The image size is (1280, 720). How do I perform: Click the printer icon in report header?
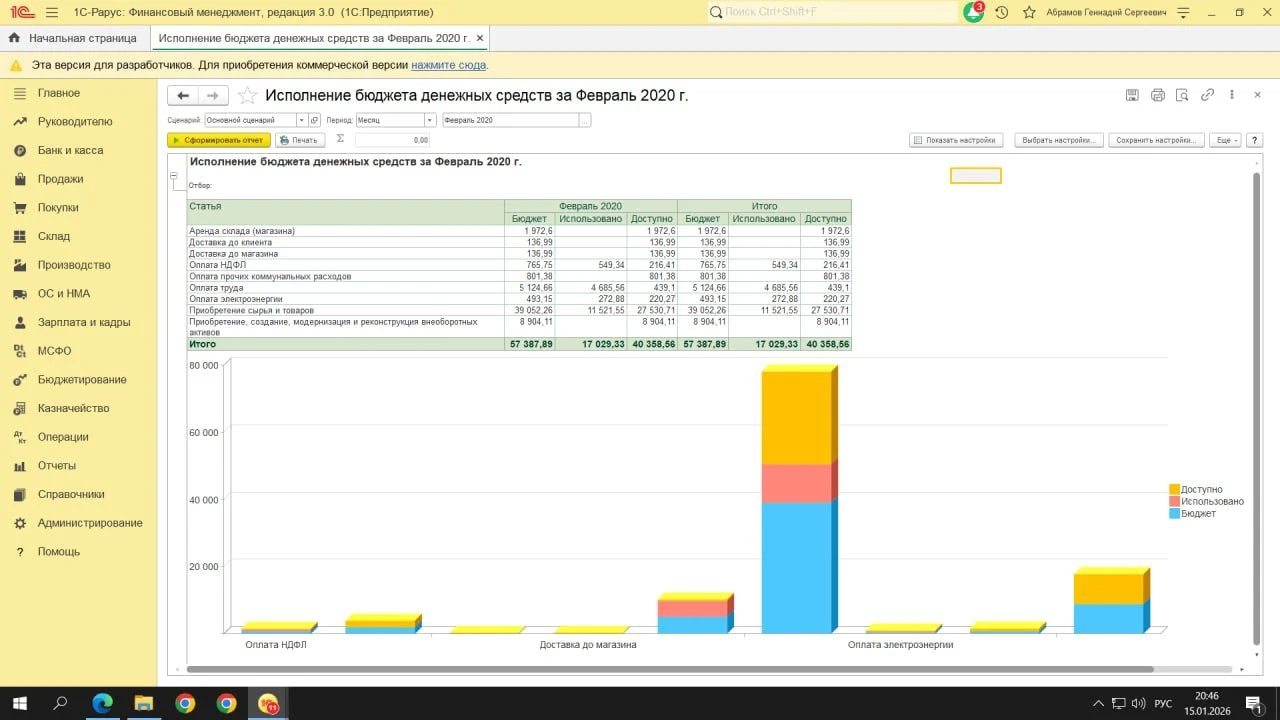(x=1157, y=95)
